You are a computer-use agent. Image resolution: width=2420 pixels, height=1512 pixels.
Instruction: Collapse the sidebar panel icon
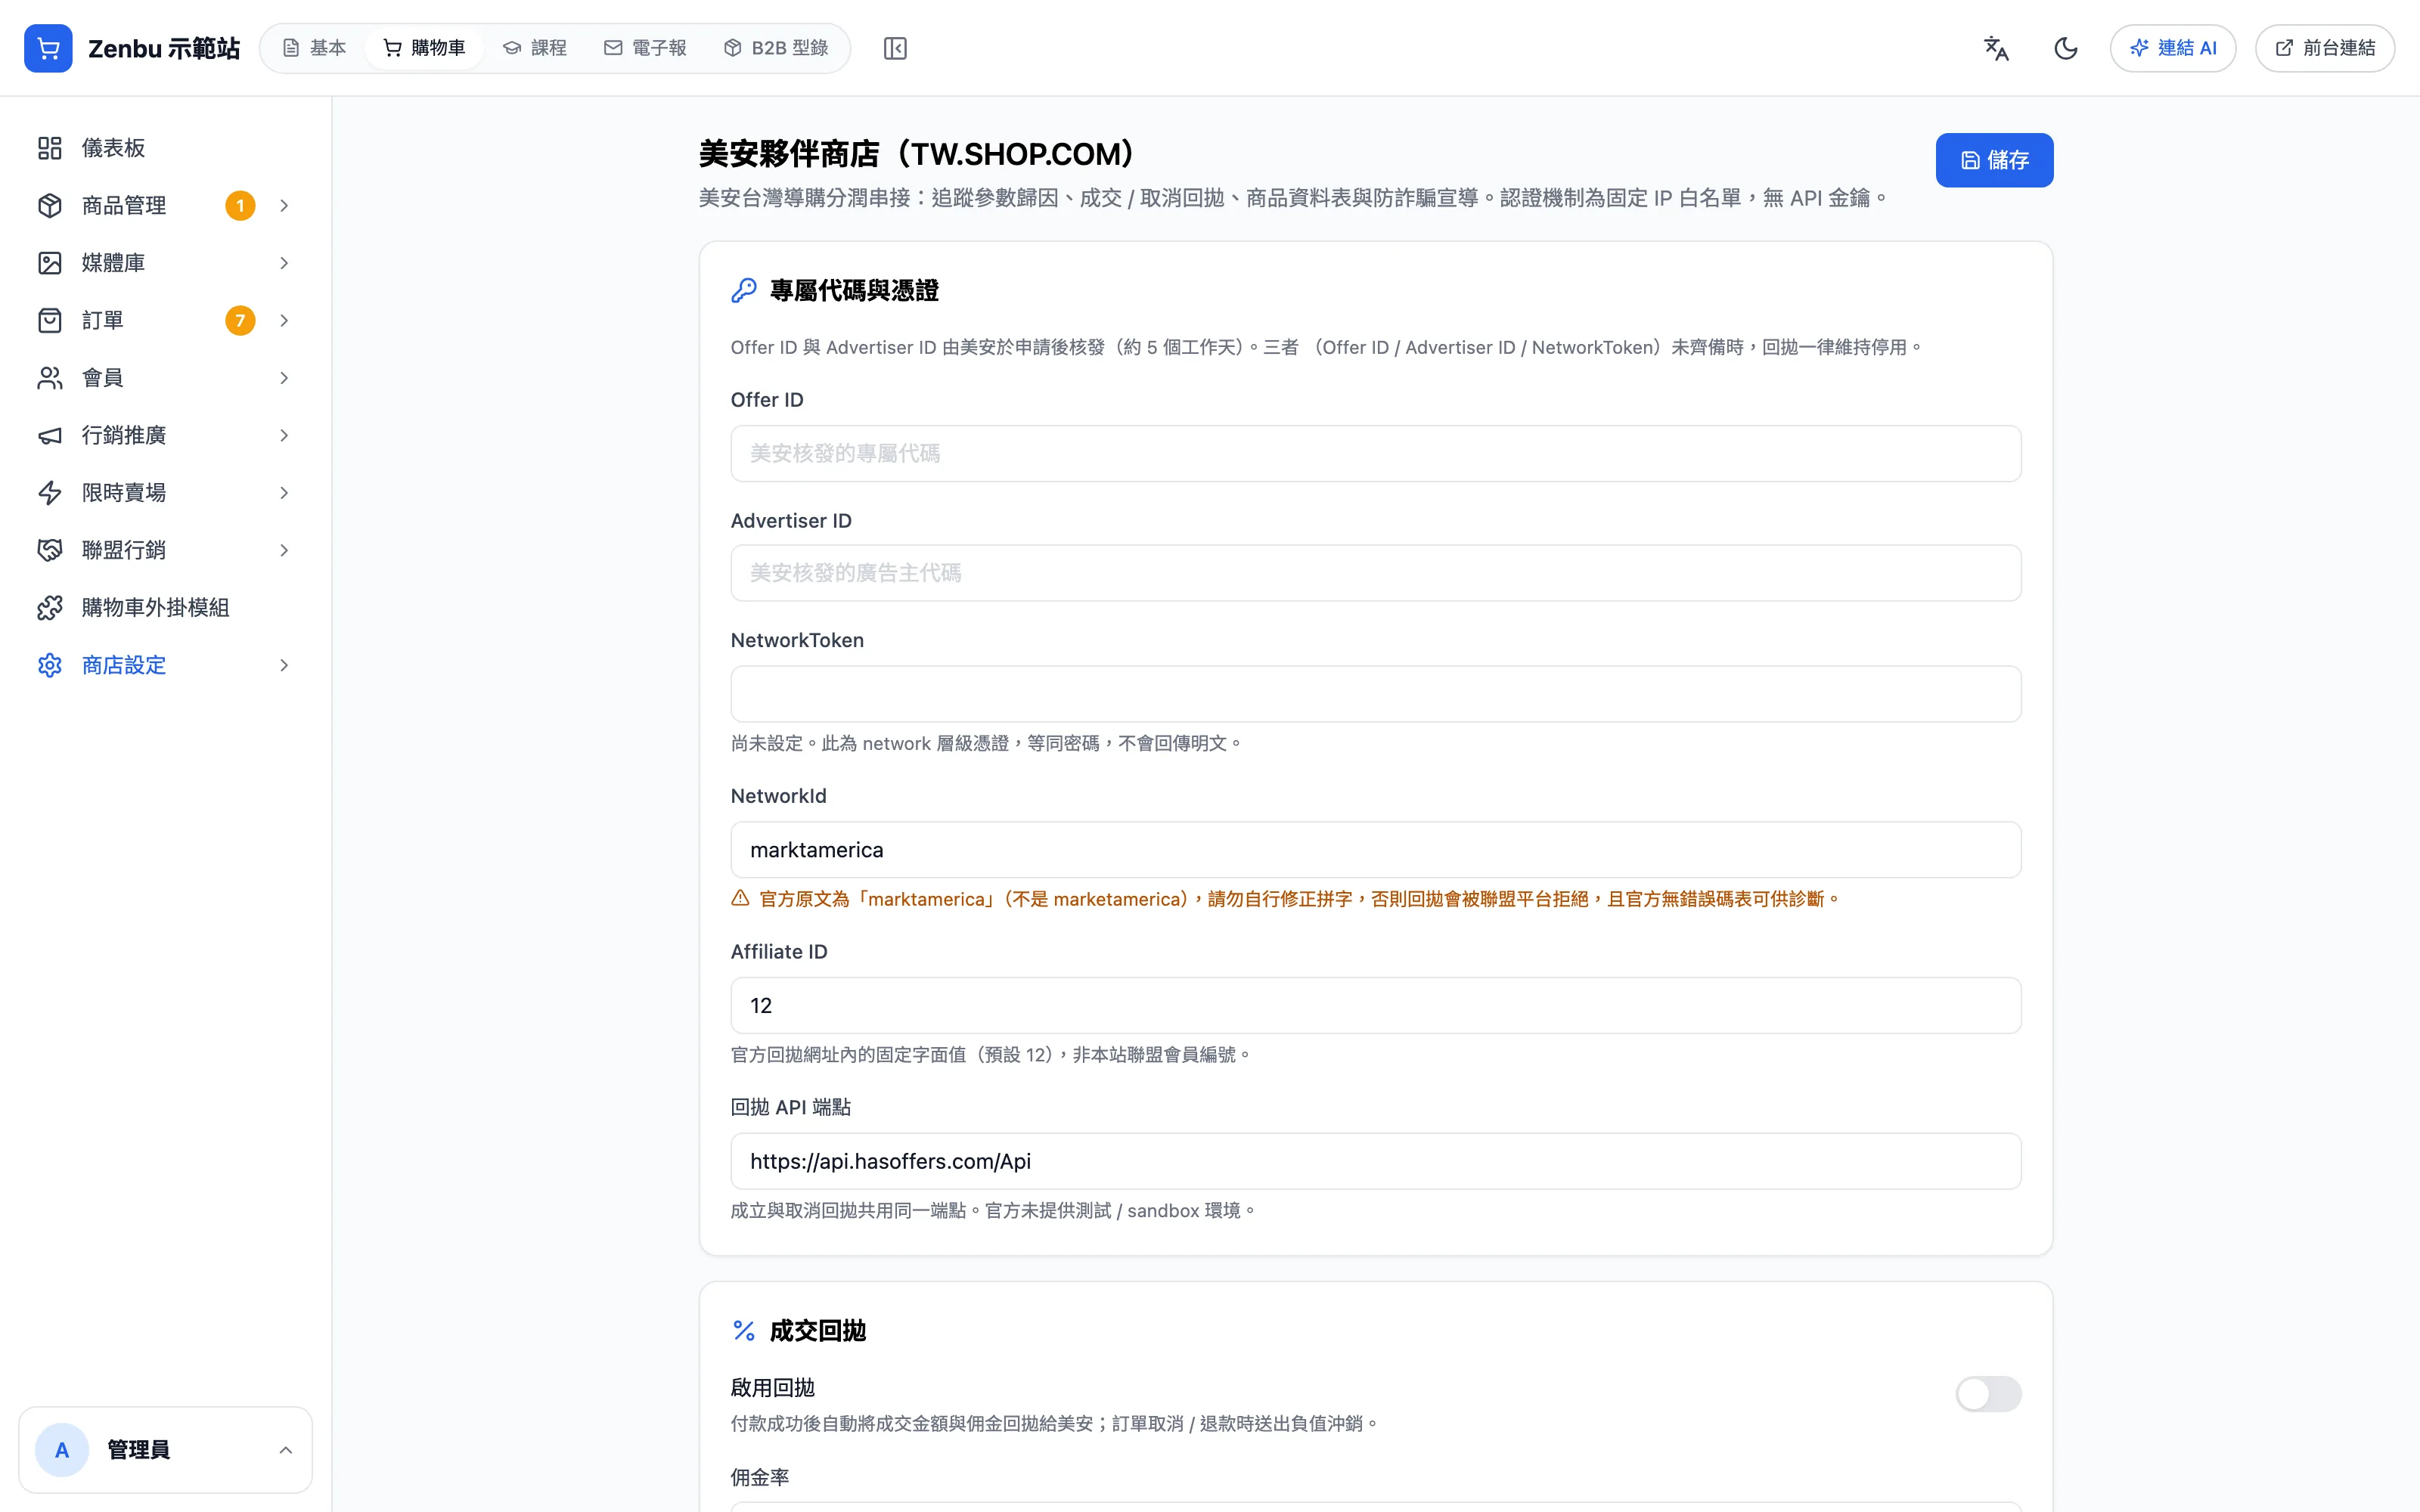click(x=895, y=48)
